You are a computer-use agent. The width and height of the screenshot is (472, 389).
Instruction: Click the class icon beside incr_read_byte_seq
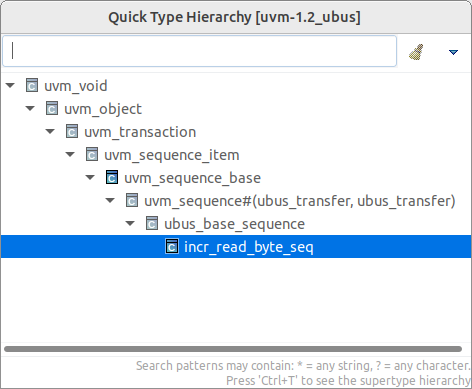[x=172, y=246]
